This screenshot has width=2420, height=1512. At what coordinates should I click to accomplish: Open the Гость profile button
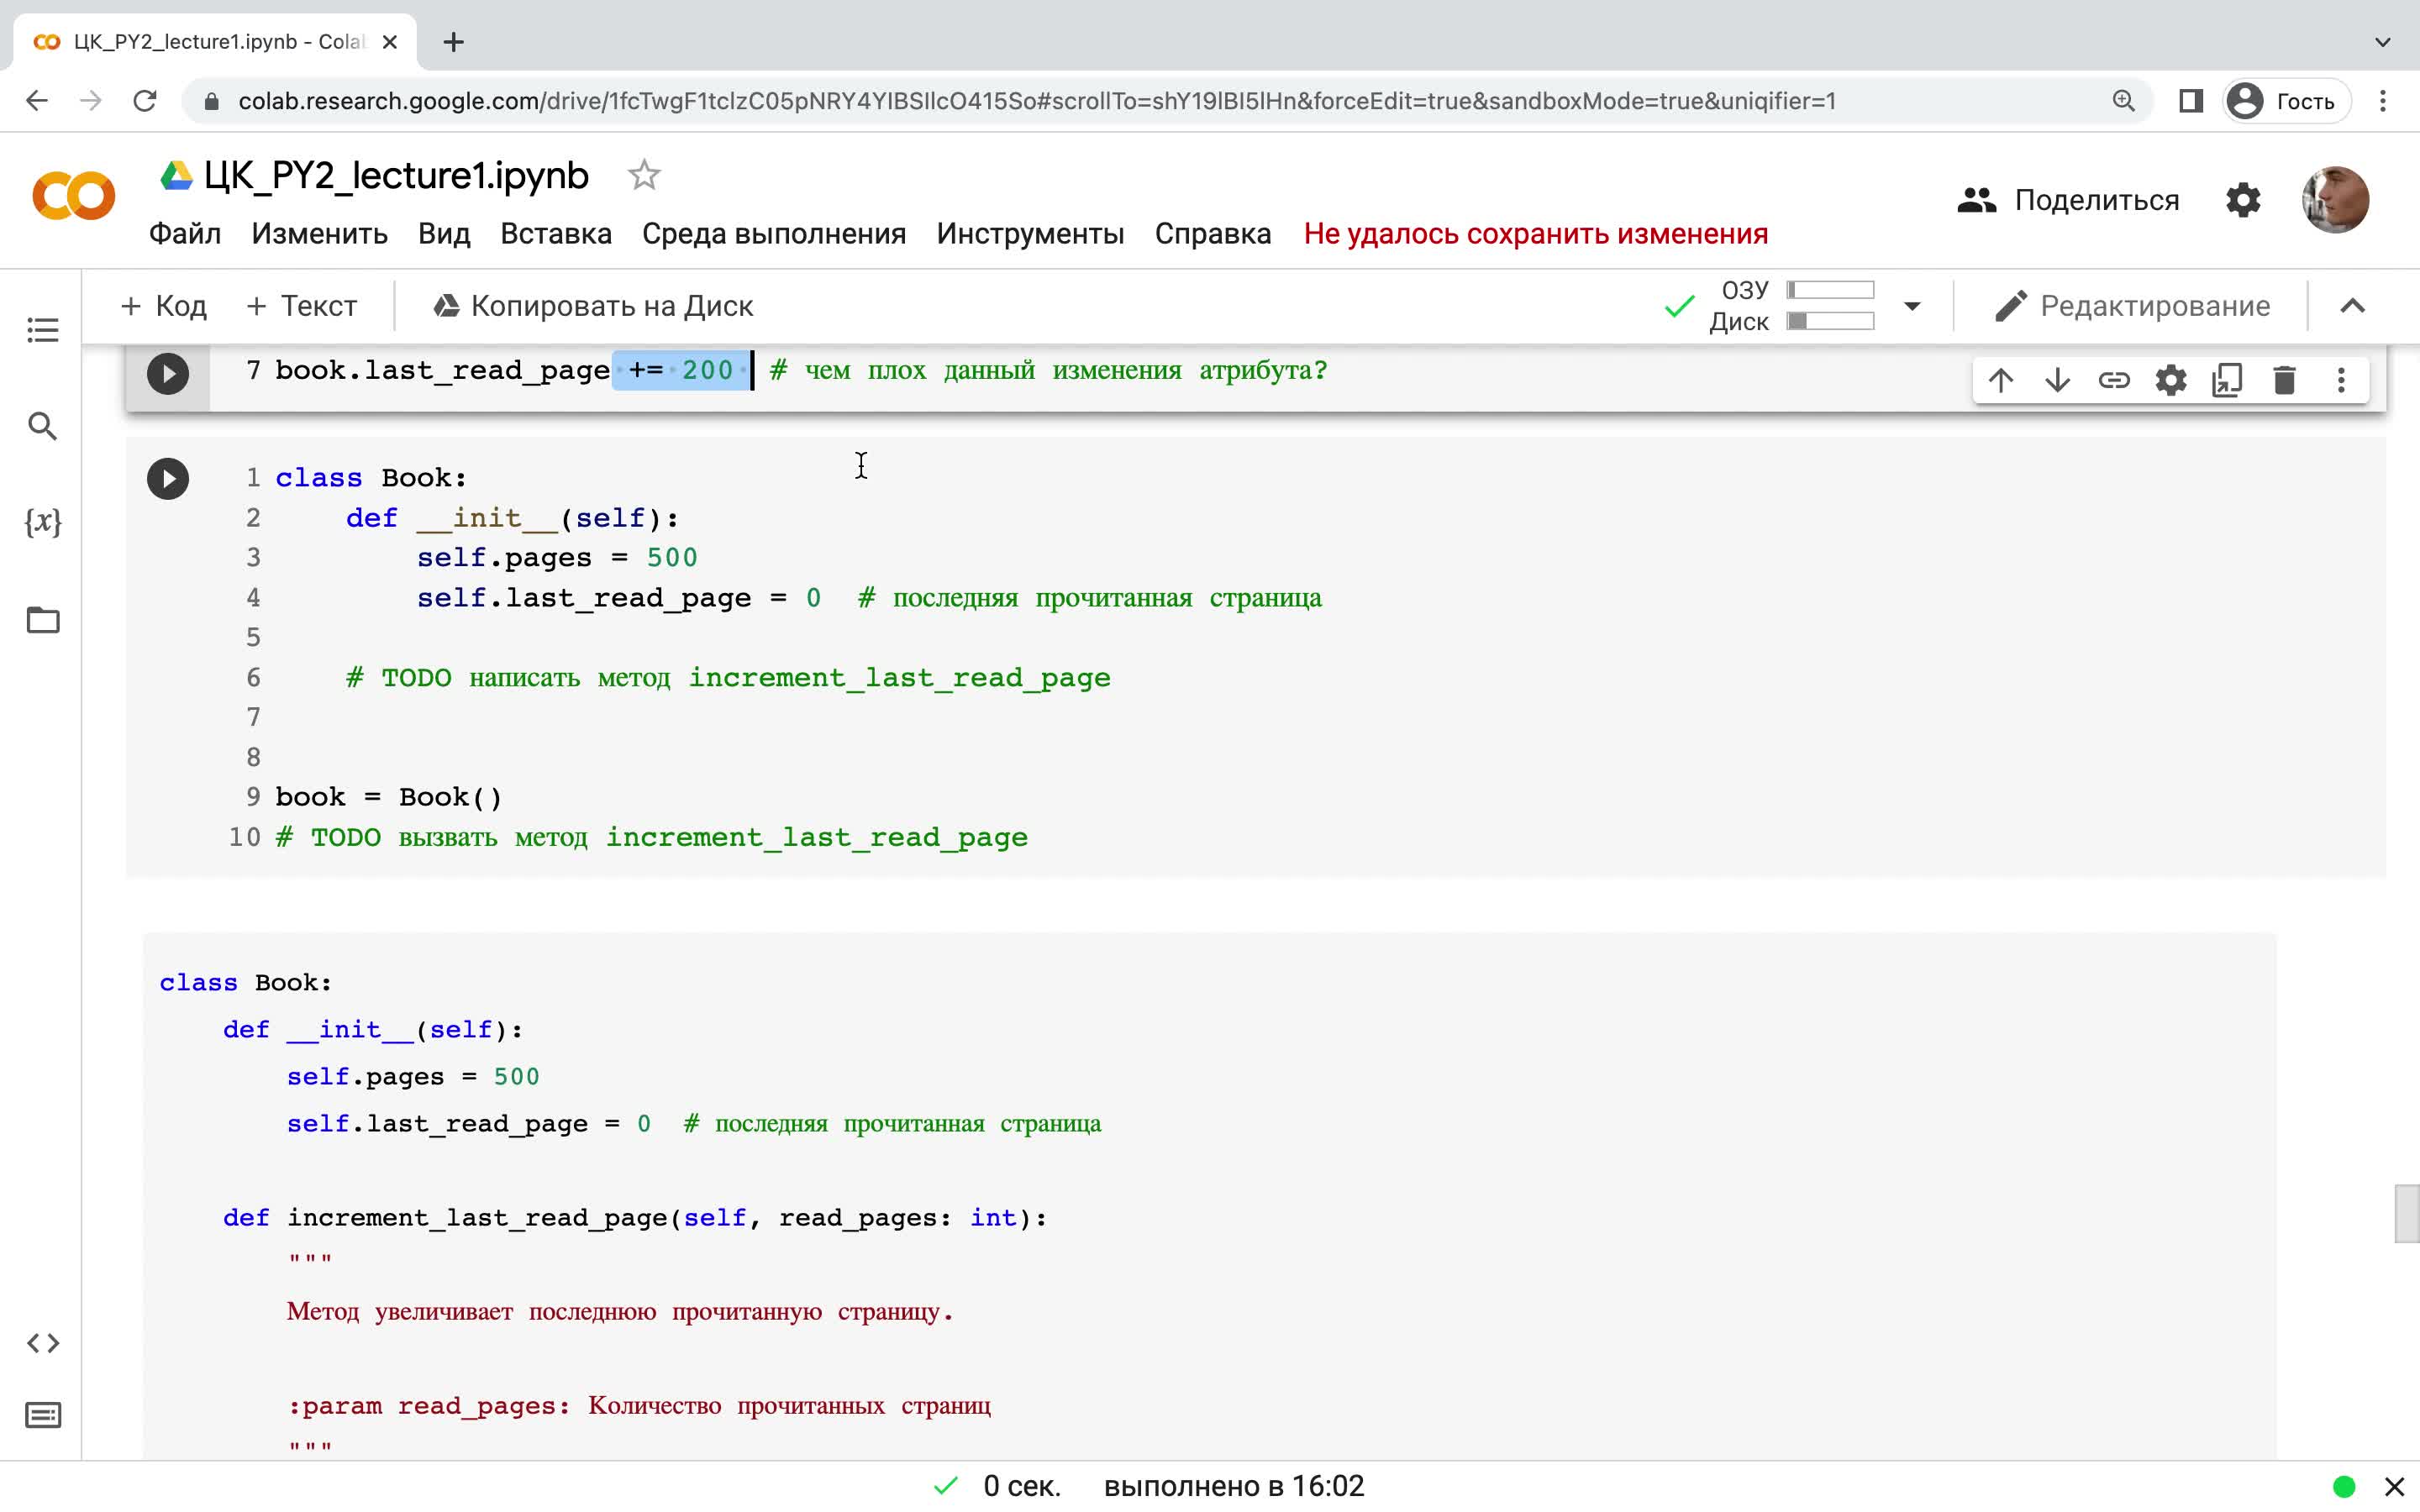pyautogui.click(x=2286, y=101)
